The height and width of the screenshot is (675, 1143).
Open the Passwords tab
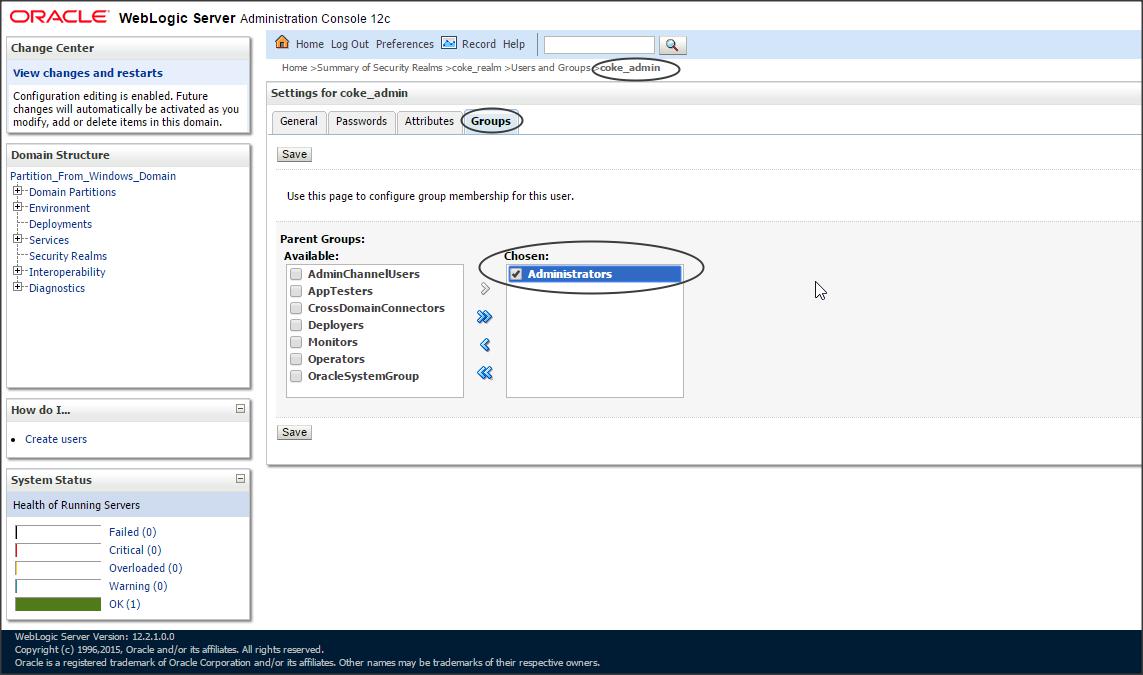coord(362,122)
